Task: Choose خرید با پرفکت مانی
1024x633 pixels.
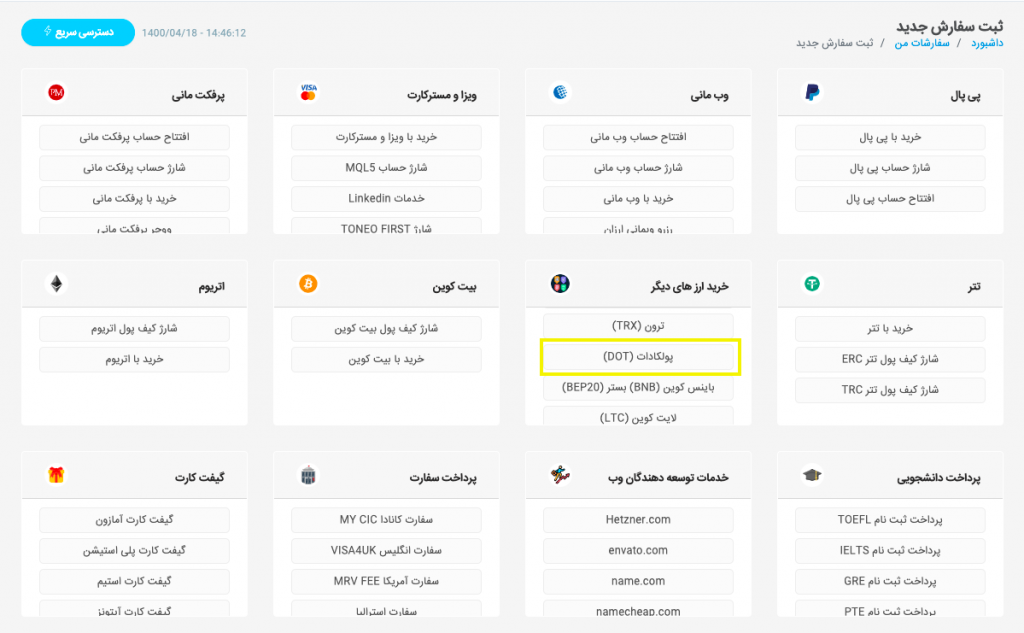Action: [x=134, y=199]
